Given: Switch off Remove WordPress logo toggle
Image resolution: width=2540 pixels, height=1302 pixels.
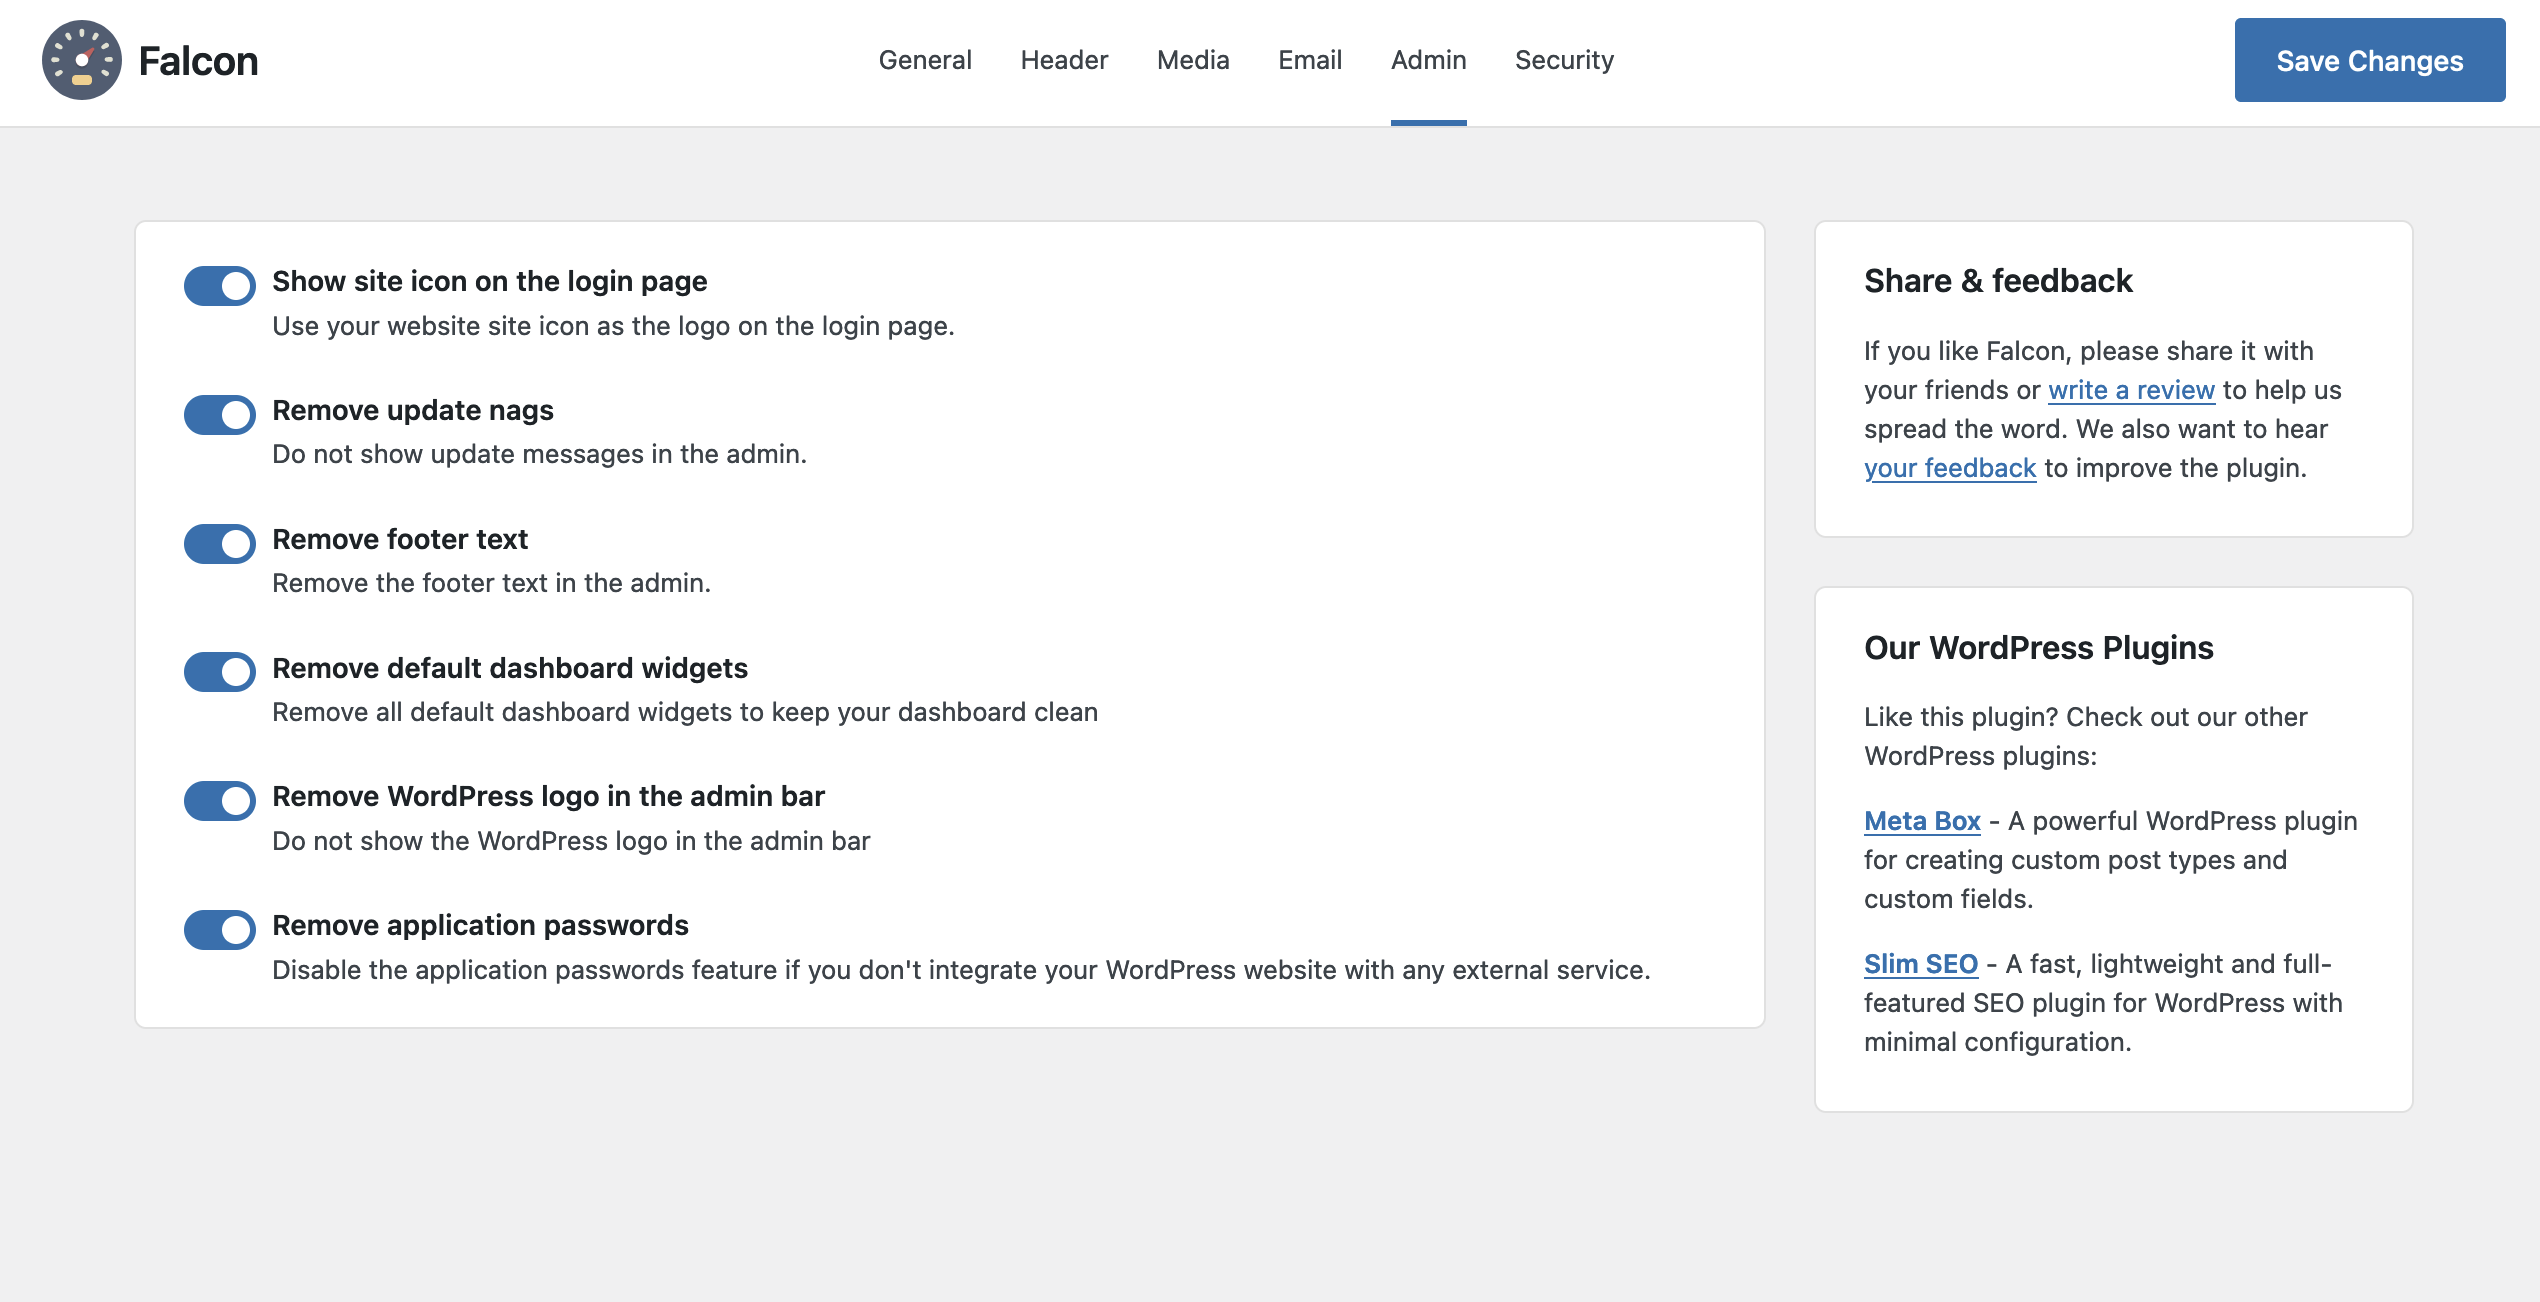Looking at the screenshot, I should point(219,800).
